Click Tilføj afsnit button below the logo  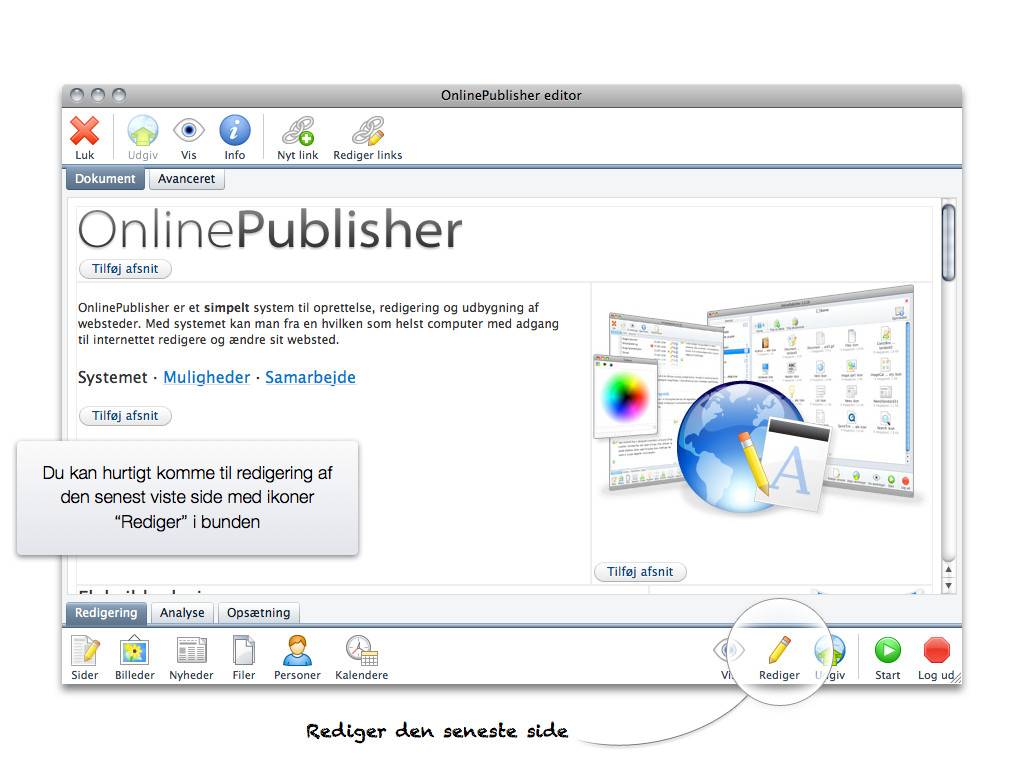[x=125, y=269]
